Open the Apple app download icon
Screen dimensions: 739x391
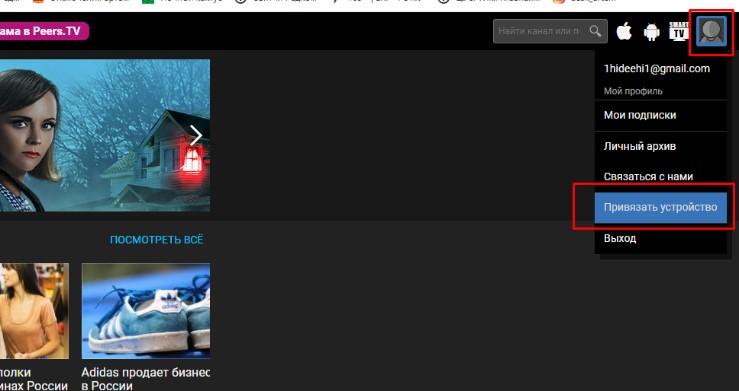(624, 32)
